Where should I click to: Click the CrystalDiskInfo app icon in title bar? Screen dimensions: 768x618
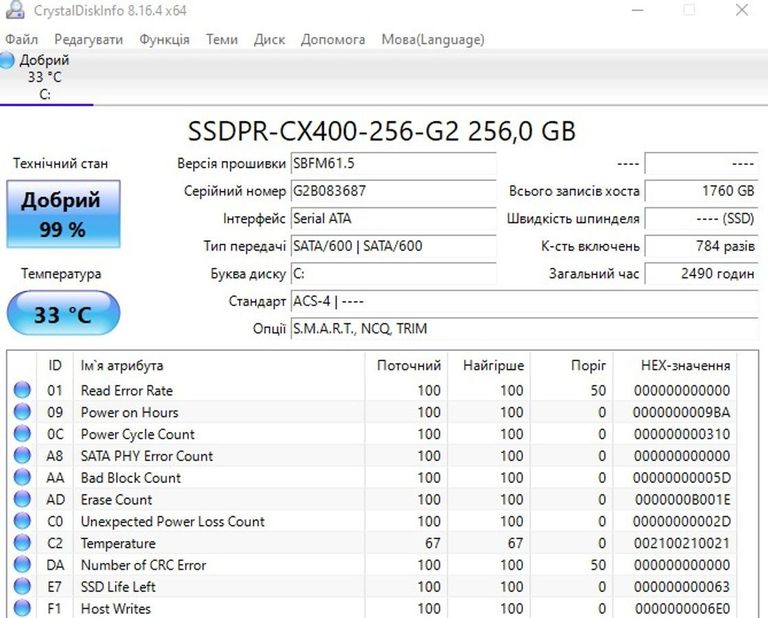[x=15, y=10]
